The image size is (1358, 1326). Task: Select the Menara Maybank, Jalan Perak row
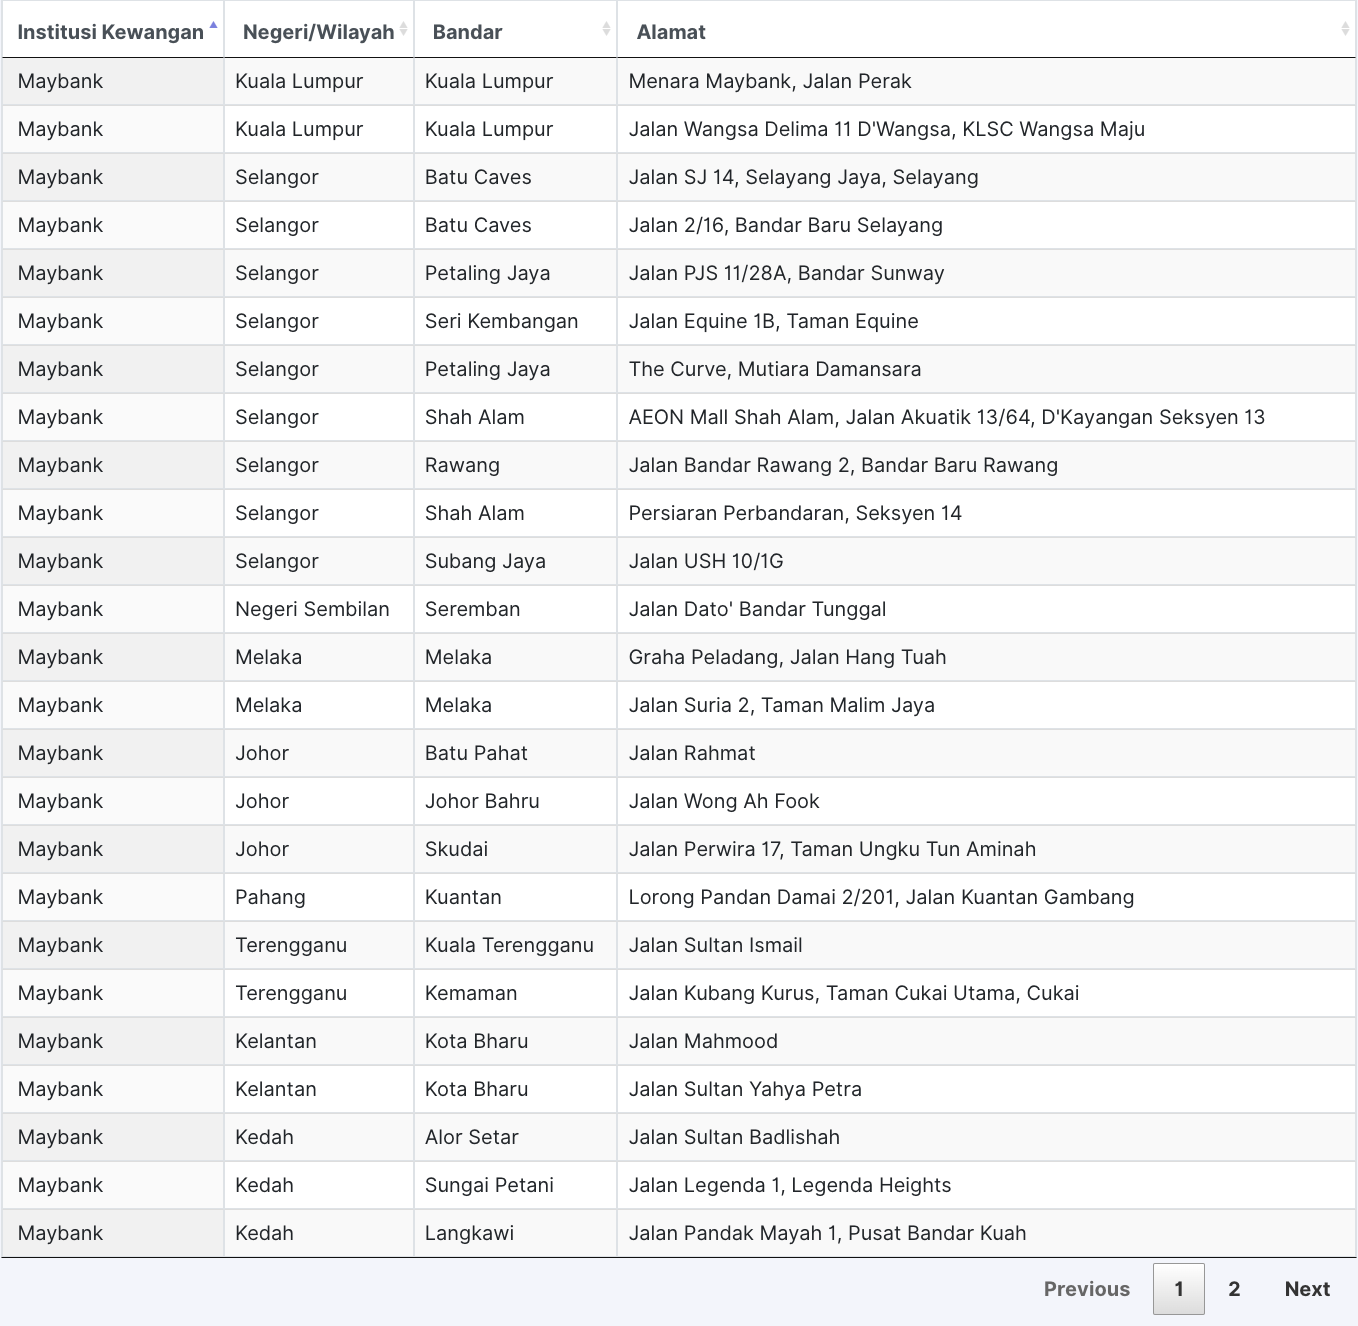[x=769, y=81]
